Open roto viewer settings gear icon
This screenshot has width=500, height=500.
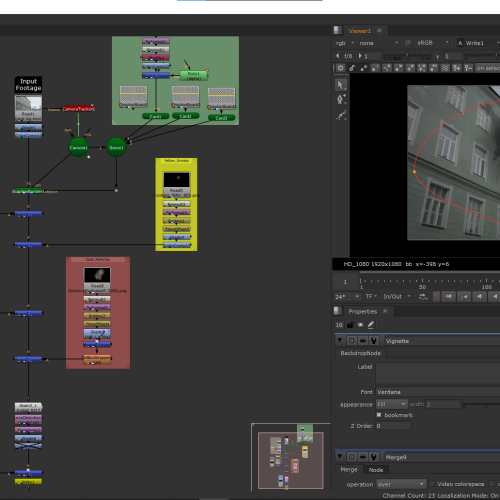(x=340, y=68)
